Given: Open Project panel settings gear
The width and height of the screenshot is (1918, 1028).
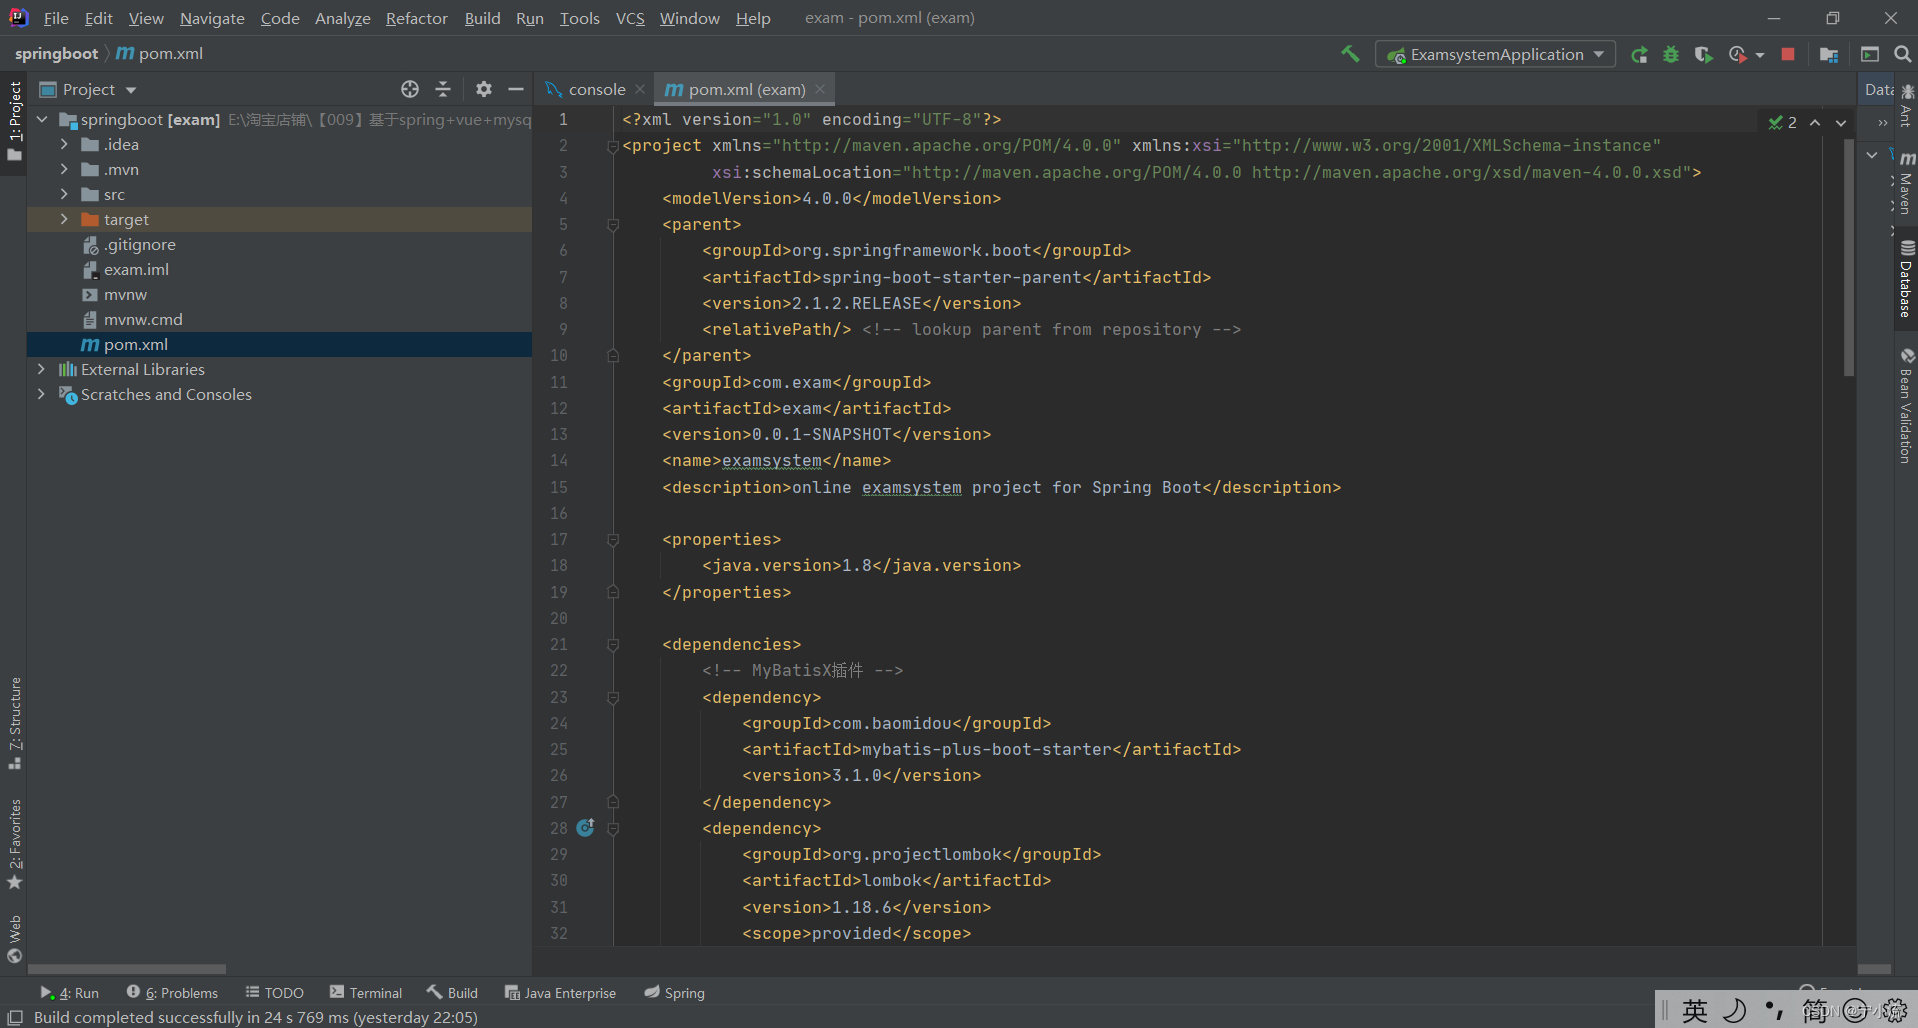Looking at the screenshot, I should 484,89.
